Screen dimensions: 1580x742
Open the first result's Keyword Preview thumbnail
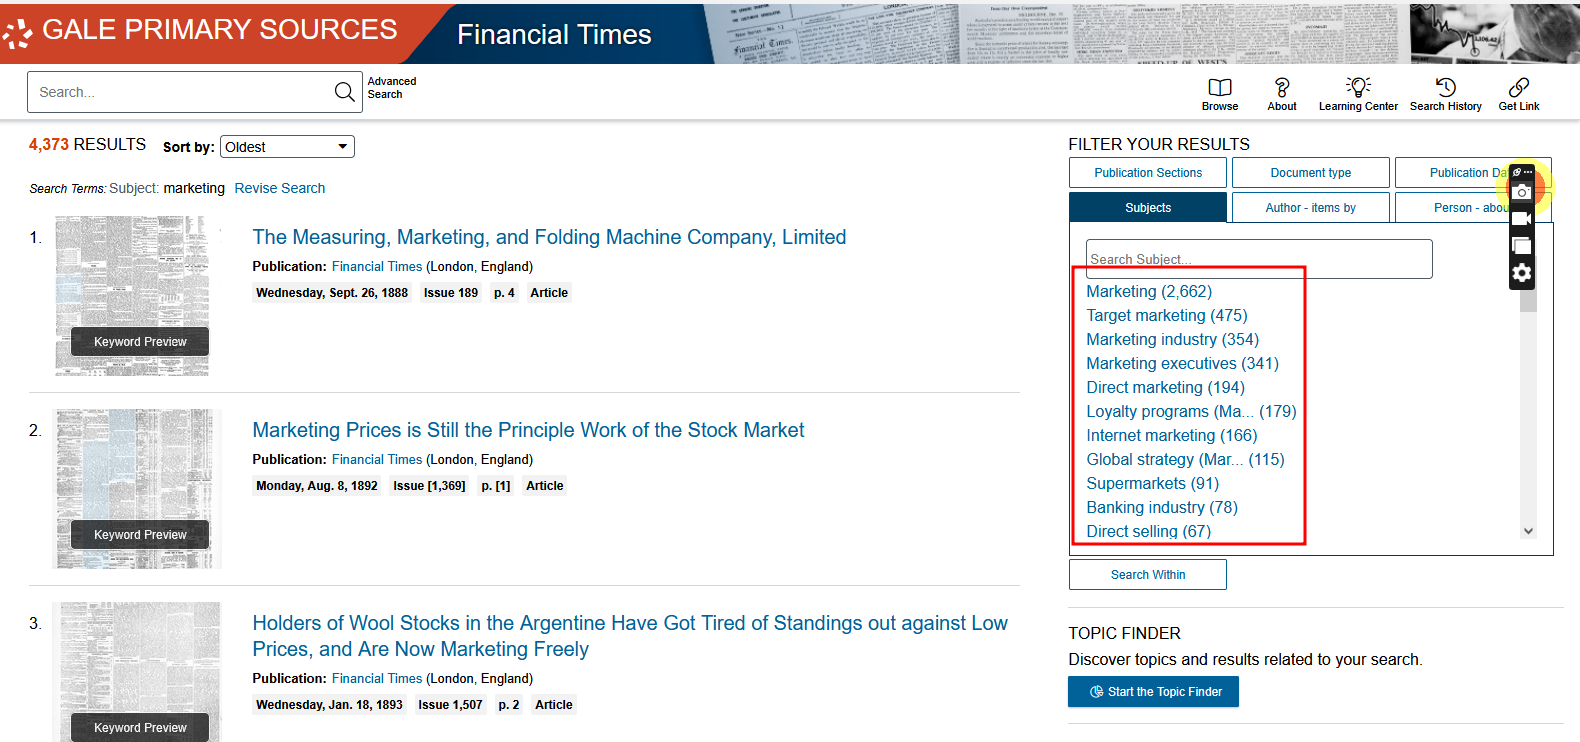coord(140,341)
